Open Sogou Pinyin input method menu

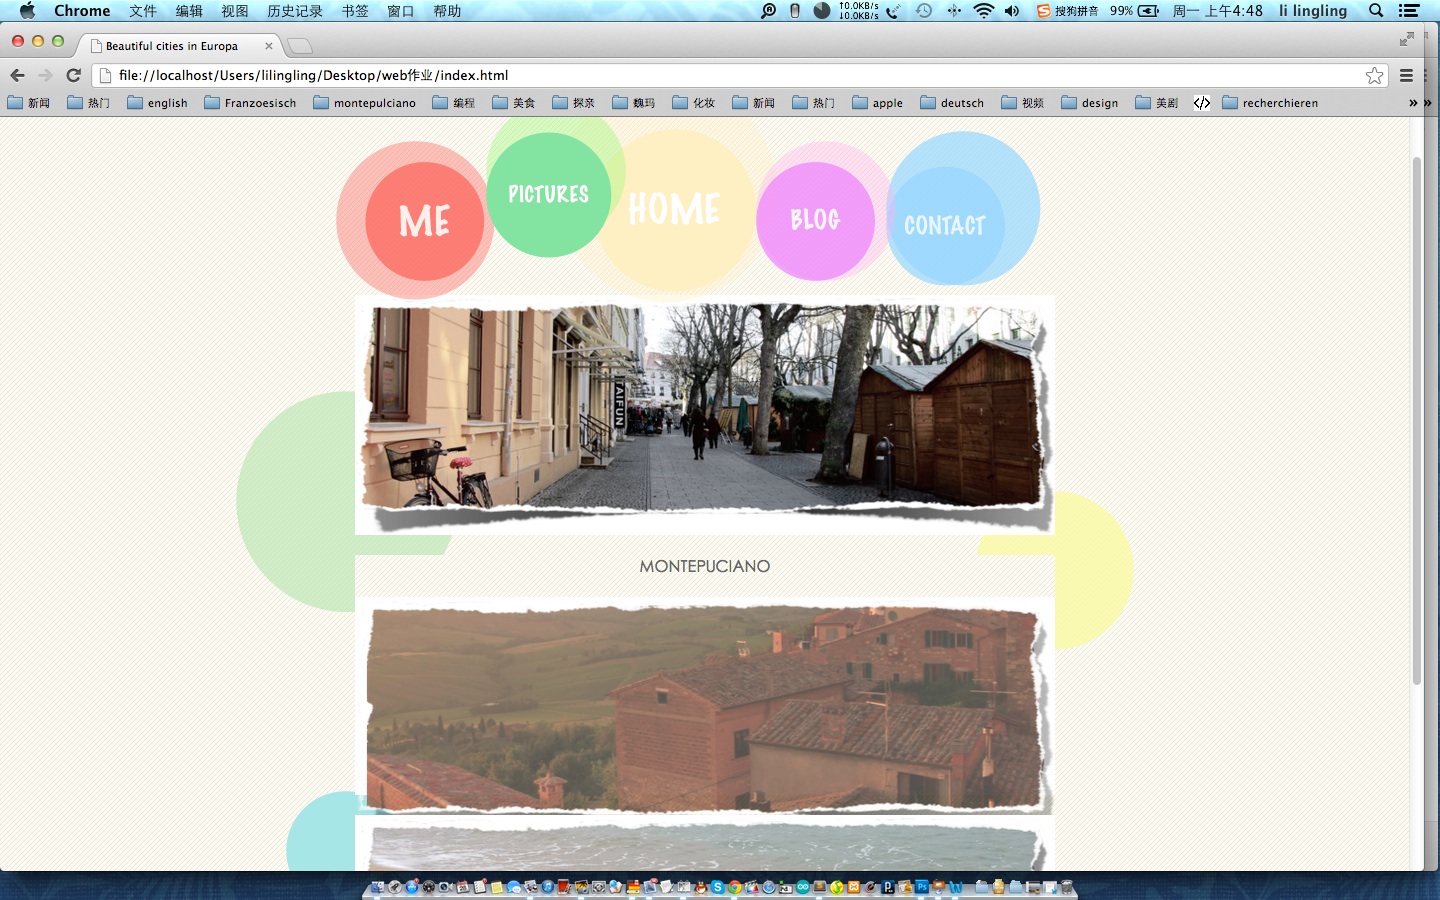coord(1067,11)
